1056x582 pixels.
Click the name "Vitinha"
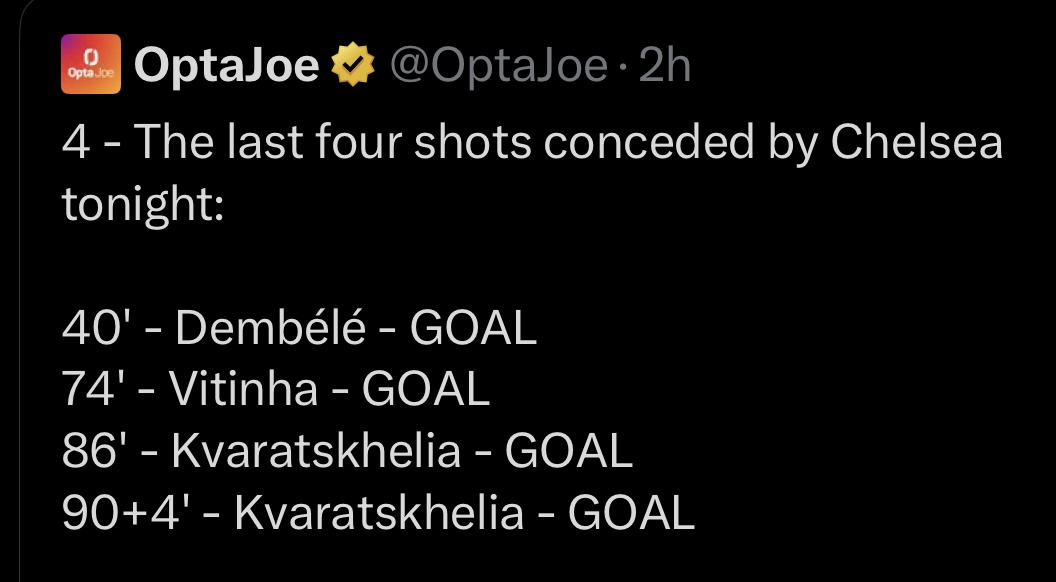click(x=243, y=390)
